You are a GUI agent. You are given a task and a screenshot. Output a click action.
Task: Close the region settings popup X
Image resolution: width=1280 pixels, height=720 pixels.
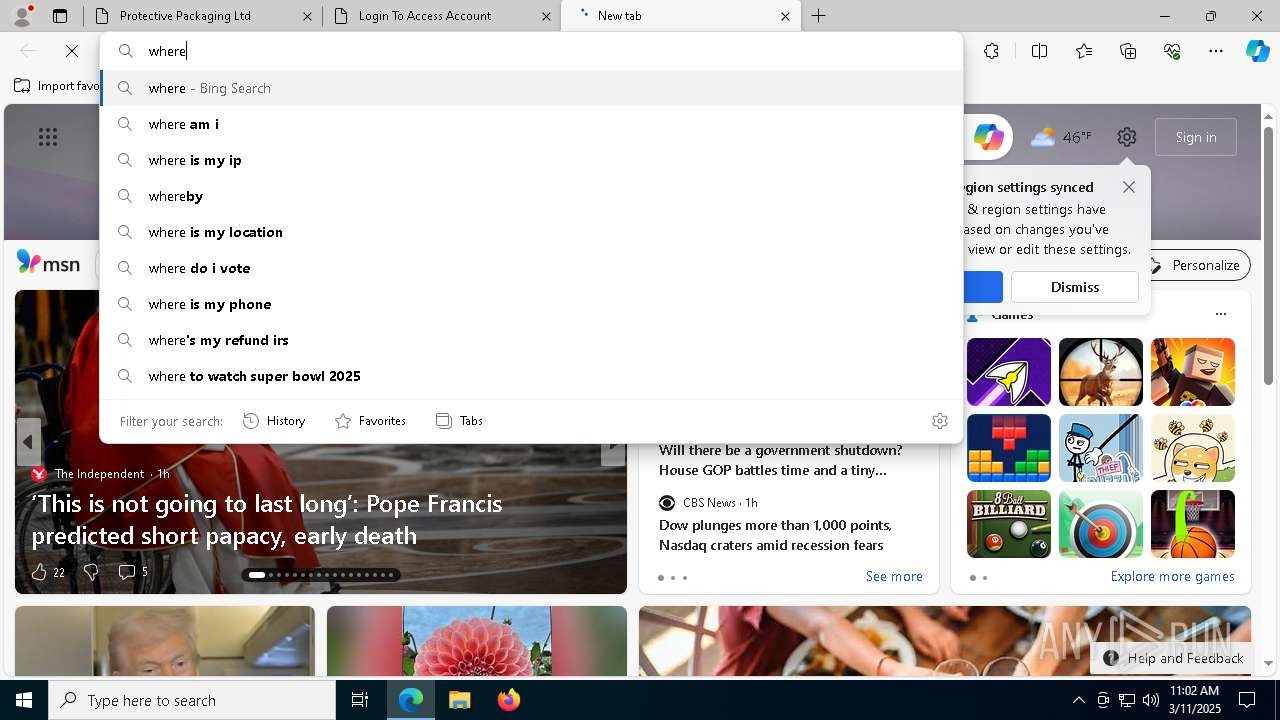[x=1129, y=187]
